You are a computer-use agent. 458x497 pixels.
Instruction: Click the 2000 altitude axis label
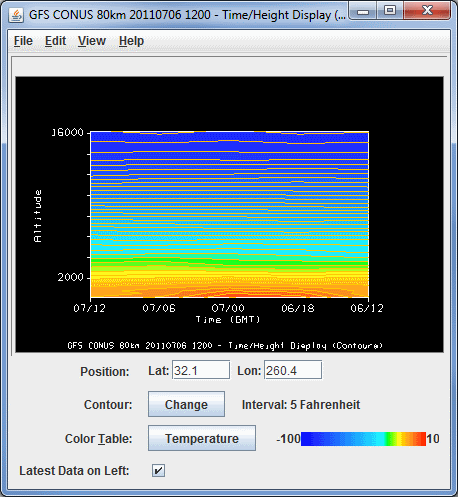(x=70, y=277)
